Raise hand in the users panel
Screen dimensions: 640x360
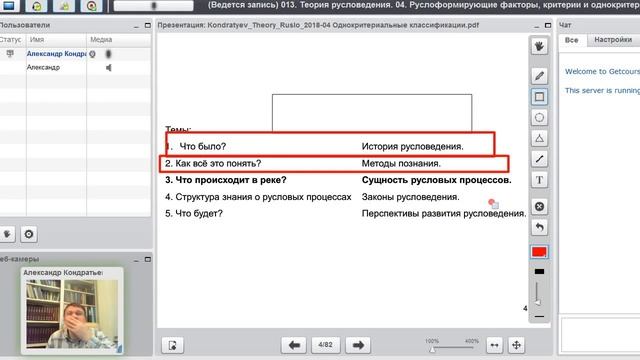coord(7,234)
